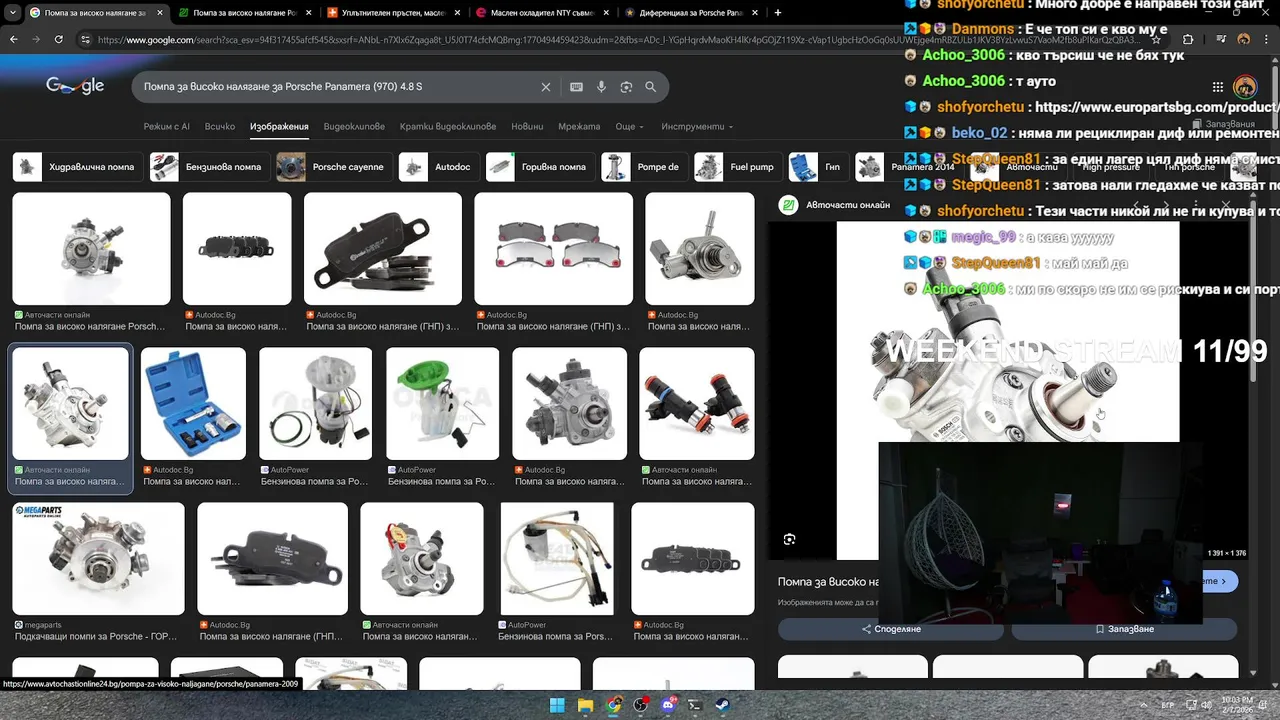The image size is (1280, 720).
Task: Select the 'Режим с AI' search mode
Action: (x=166, y=127)
